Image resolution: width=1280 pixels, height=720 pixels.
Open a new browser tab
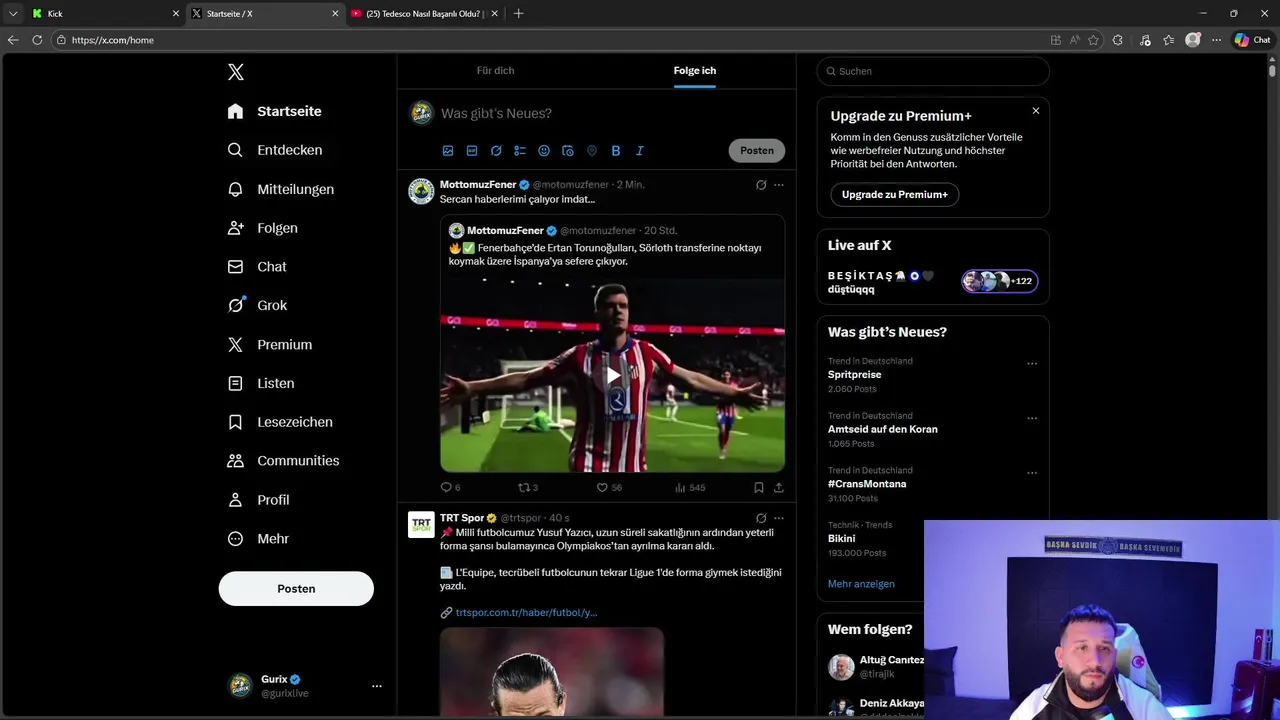click(x=518, y=14)
